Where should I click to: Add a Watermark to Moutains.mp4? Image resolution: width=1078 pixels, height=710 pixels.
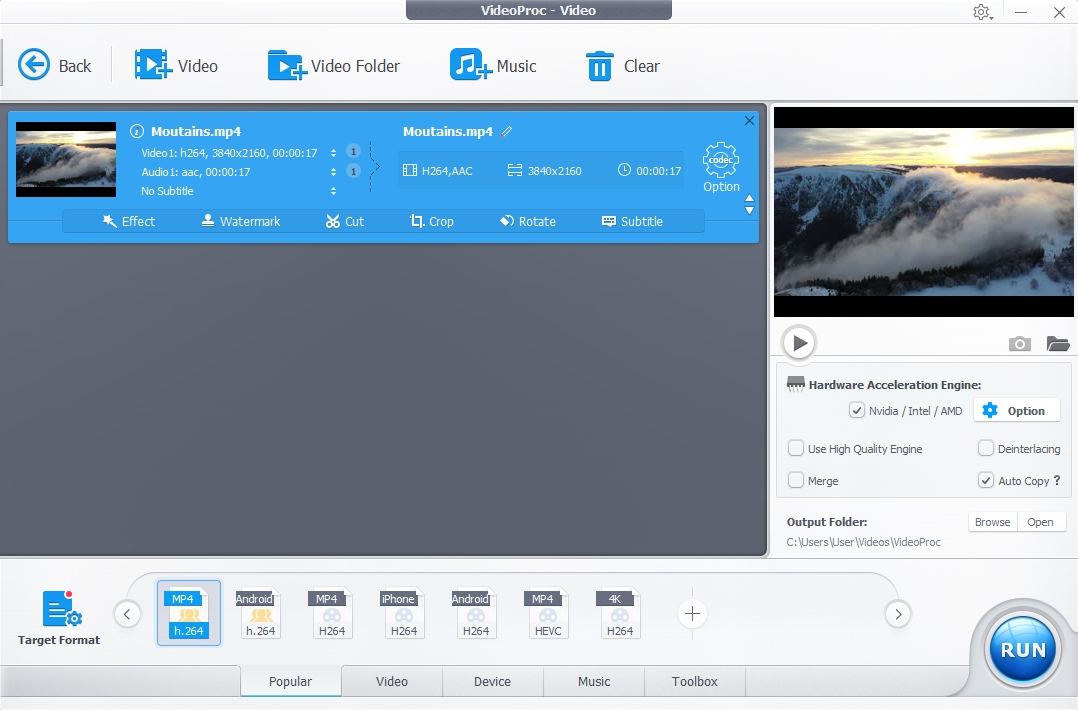coord(239,221)
